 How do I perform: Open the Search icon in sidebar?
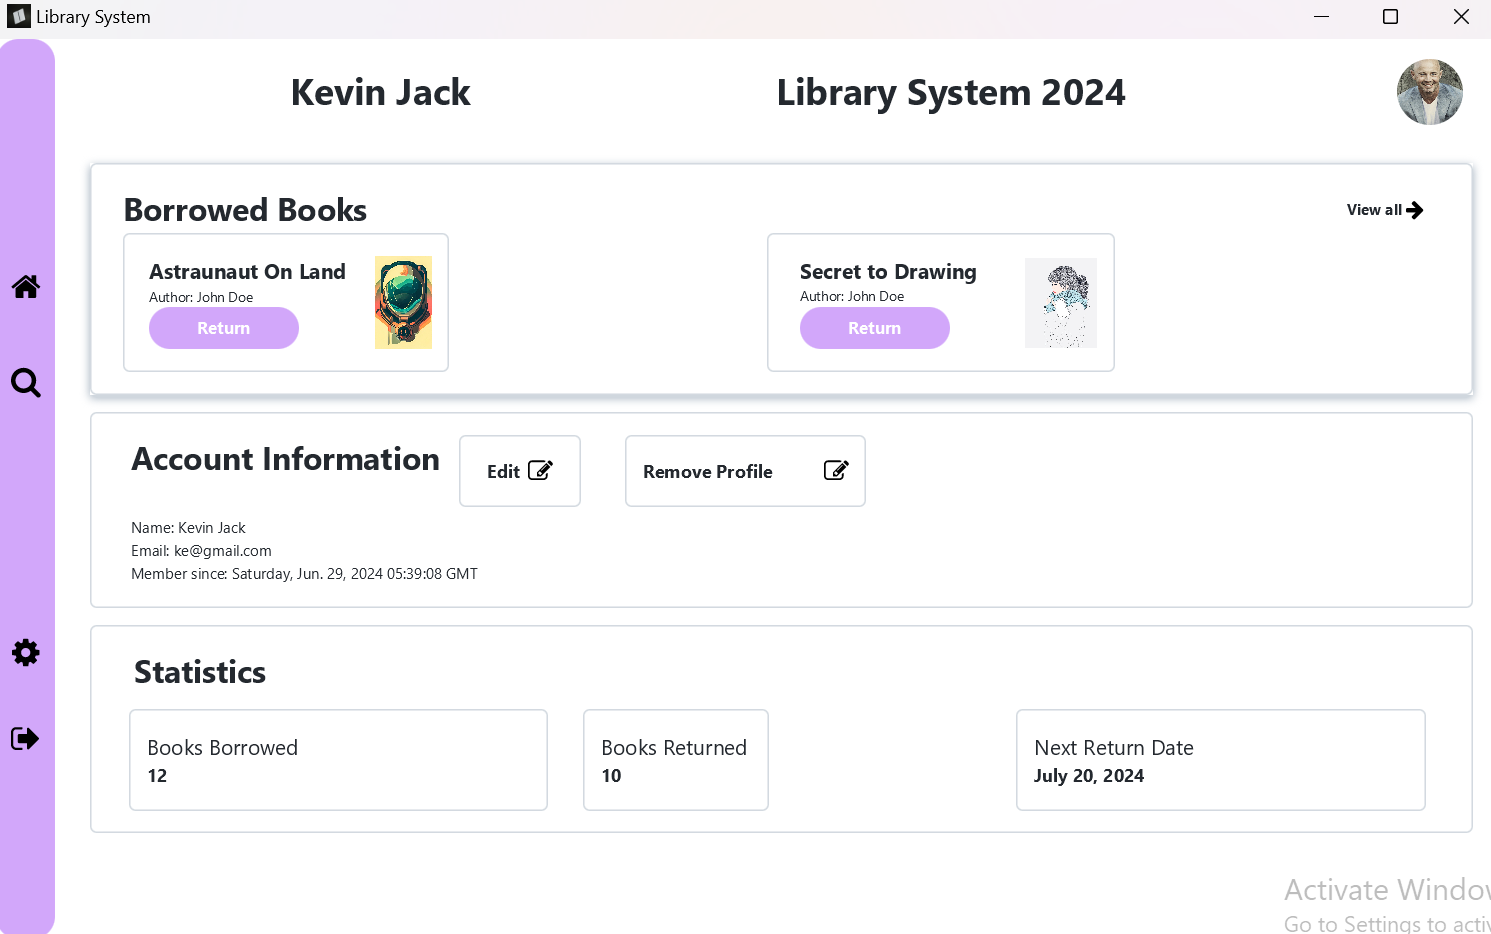(x=26, y=383)
